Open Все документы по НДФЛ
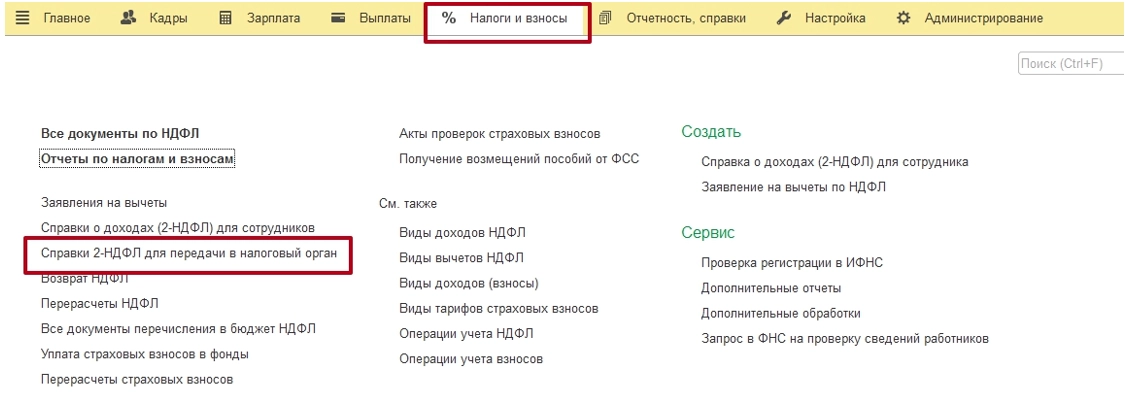Image resolution: width=1125 pixels, height=397 pixels. (120, 134)
